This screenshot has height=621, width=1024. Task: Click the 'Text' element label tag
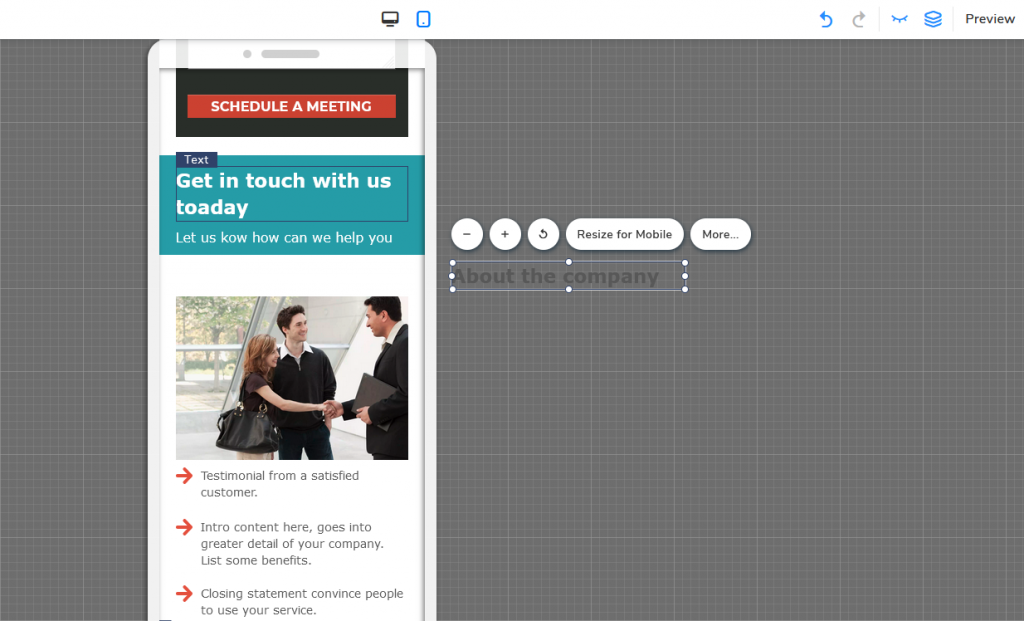[196, 159]
